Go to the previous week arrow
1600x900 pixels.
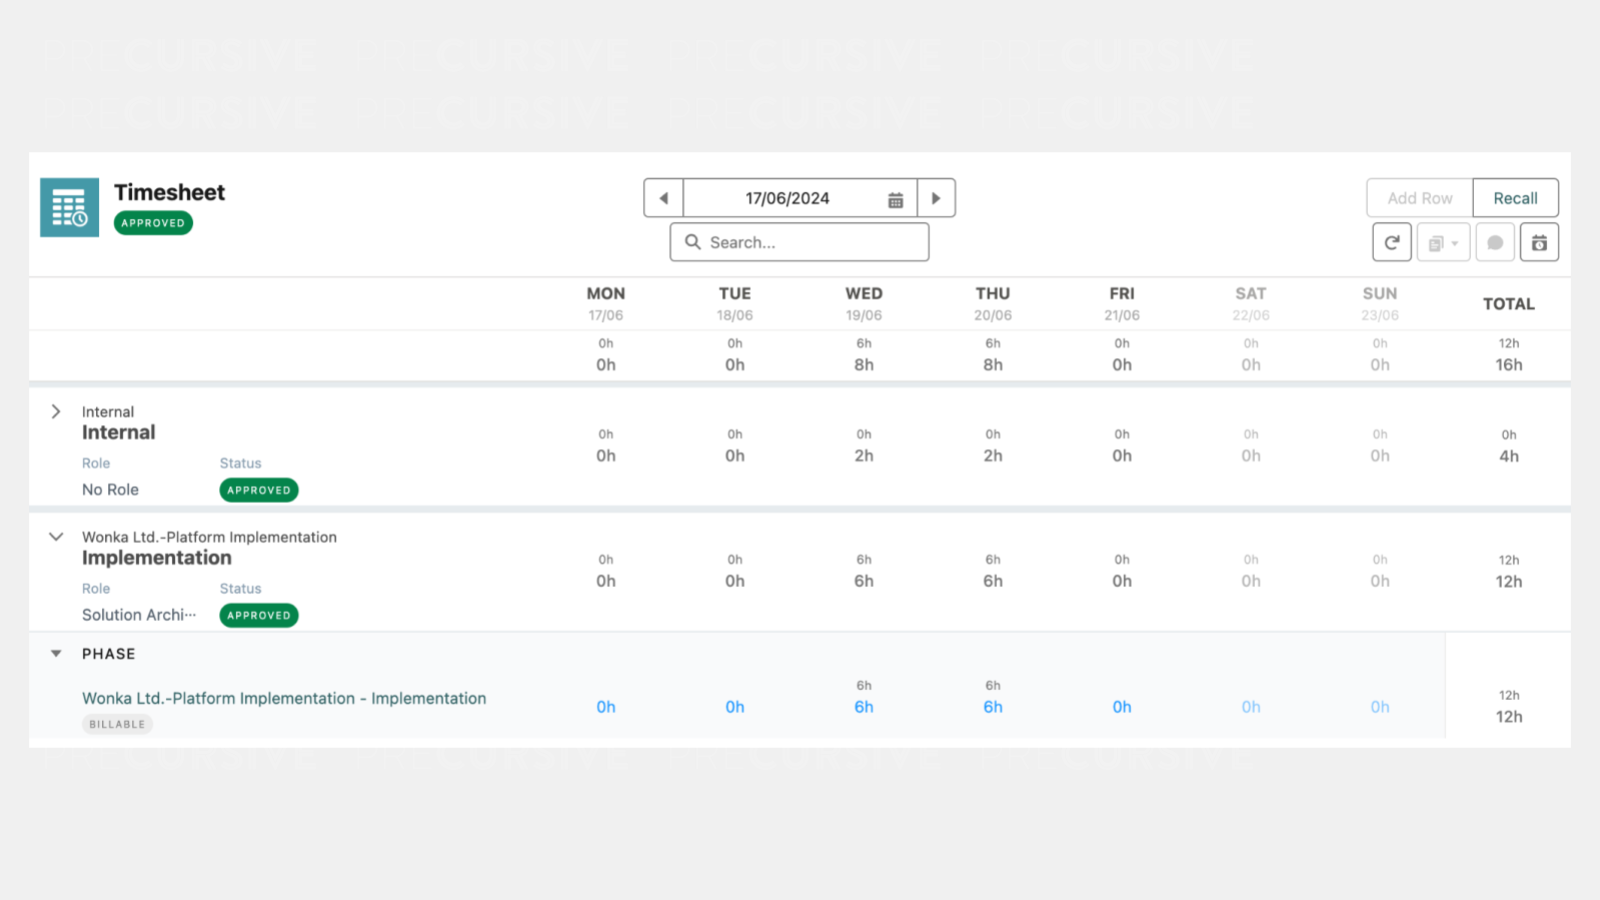664,198
